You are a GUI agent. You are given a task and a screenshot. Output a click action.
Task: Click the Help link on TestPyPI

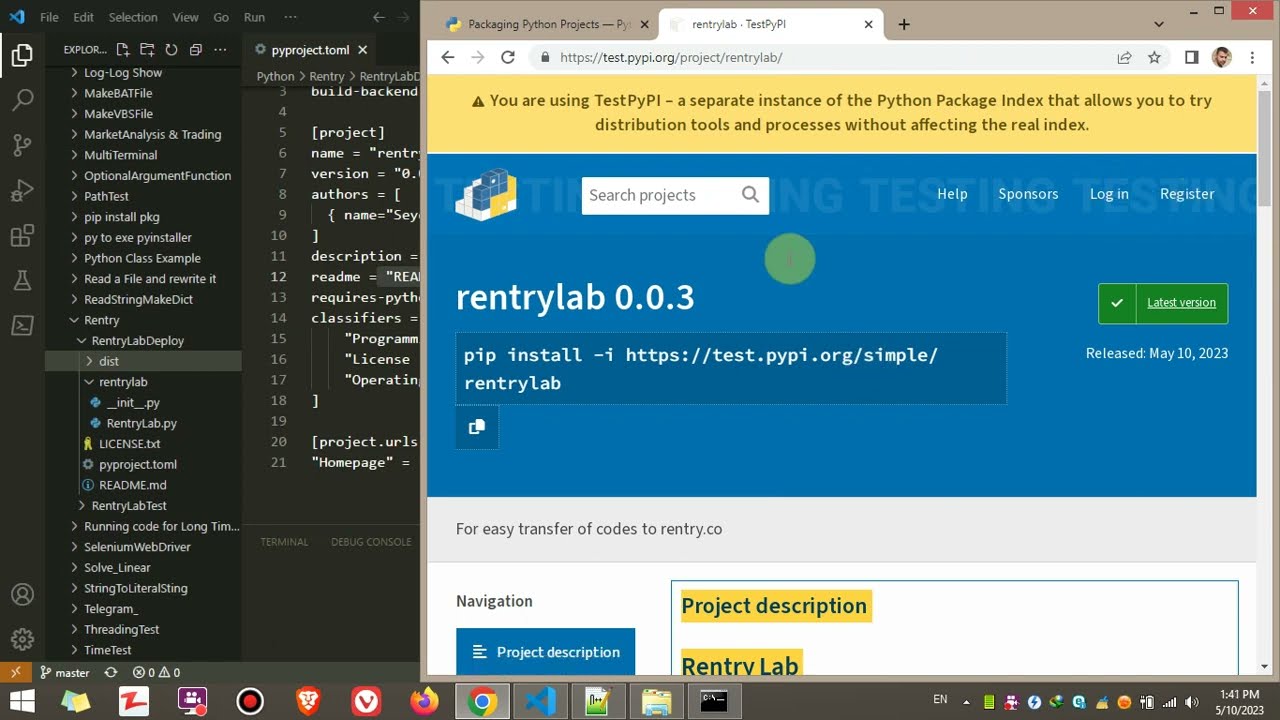(952, 194)
